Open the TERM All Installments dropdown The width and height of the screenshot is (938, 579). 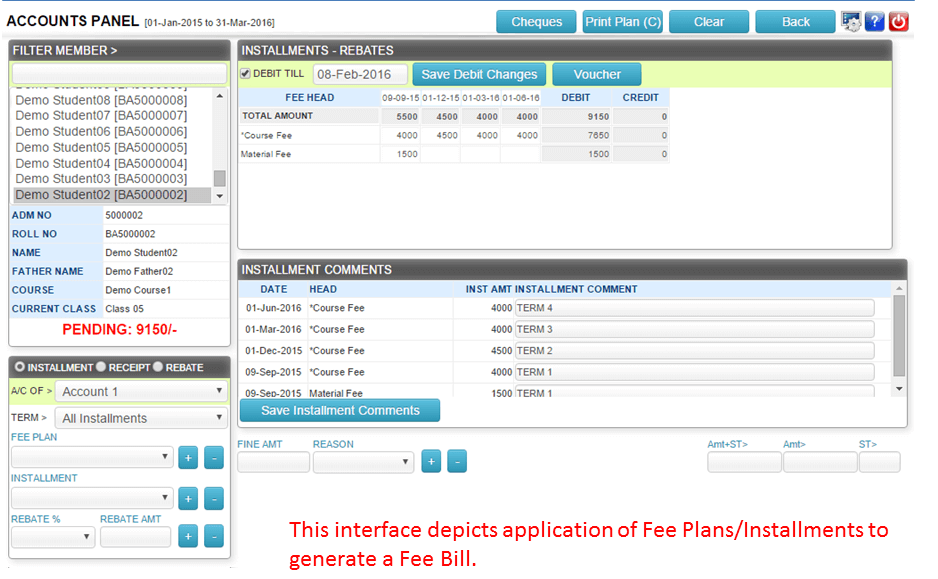(x=140, y=417)
